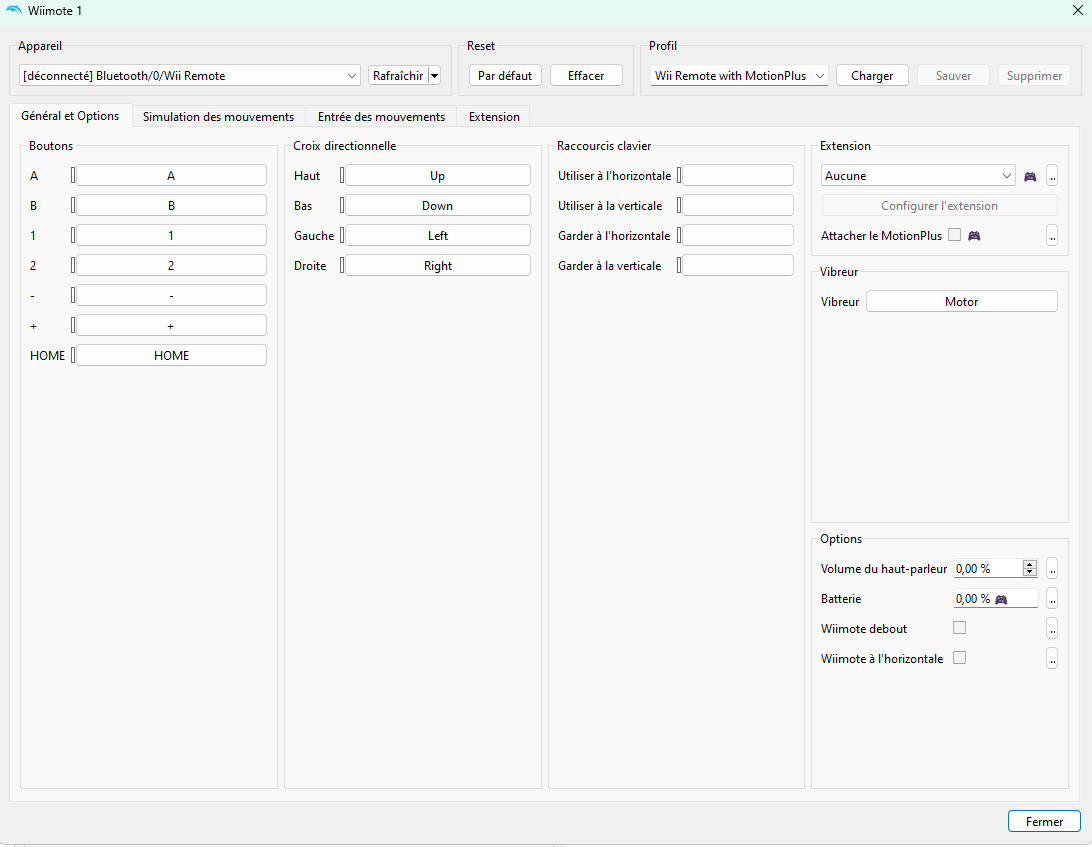The width and height of the screenshot is (1092, 847).
Task: Click the controller icon in Batterie field
Action: click(1001, 599)
